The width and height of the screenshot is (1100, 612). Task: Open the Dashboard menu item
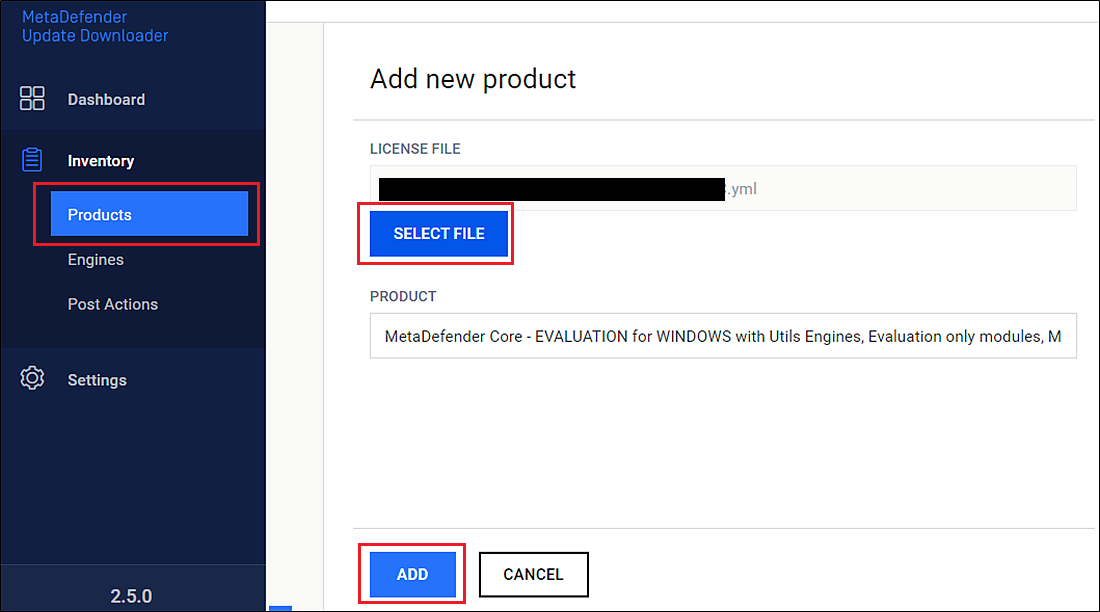coord(106,100)
